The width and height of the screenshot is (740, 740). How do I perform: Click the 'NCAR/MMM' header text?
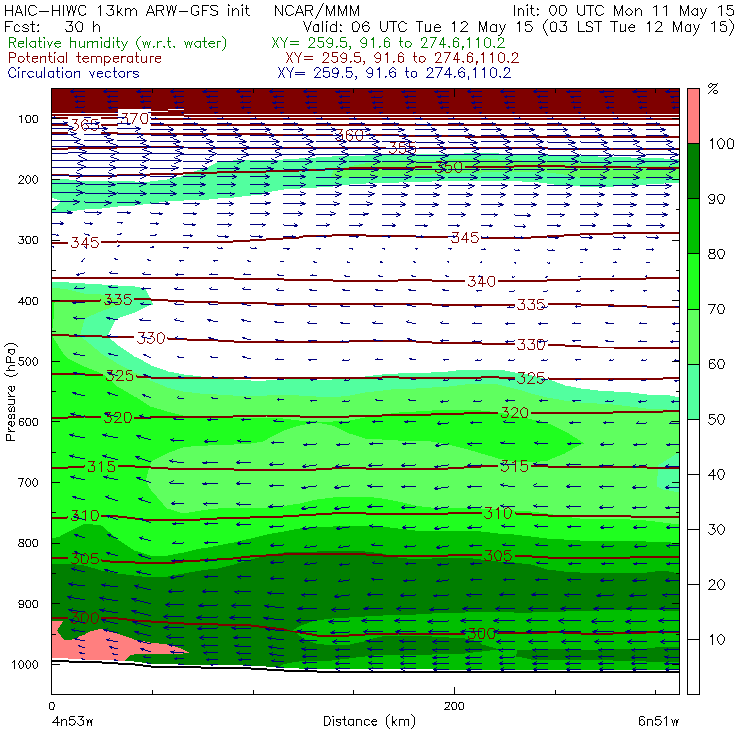click(x=317, y=11)
